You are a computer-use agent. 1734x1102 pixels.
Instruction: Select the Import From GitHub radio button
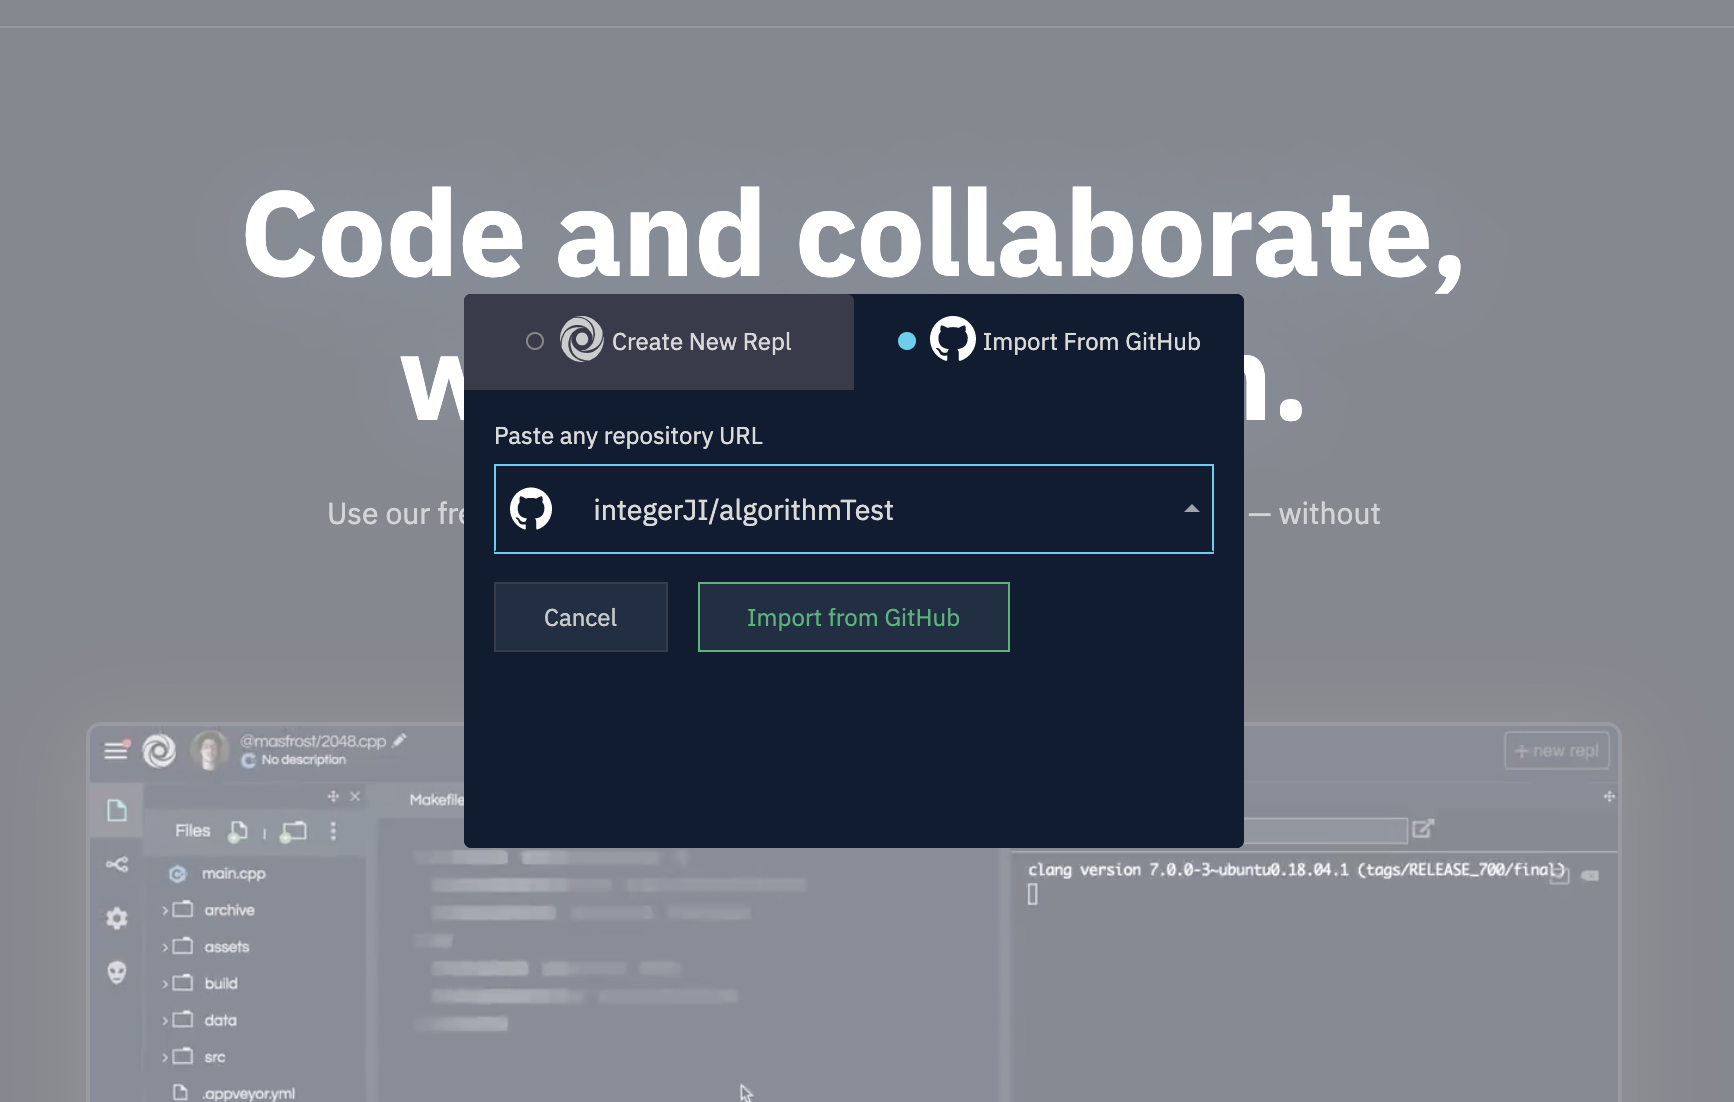907,341
